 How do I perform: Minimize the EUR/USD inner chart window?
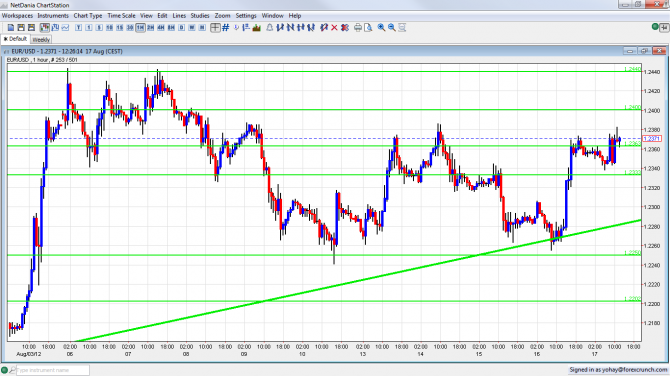point(629,51)
